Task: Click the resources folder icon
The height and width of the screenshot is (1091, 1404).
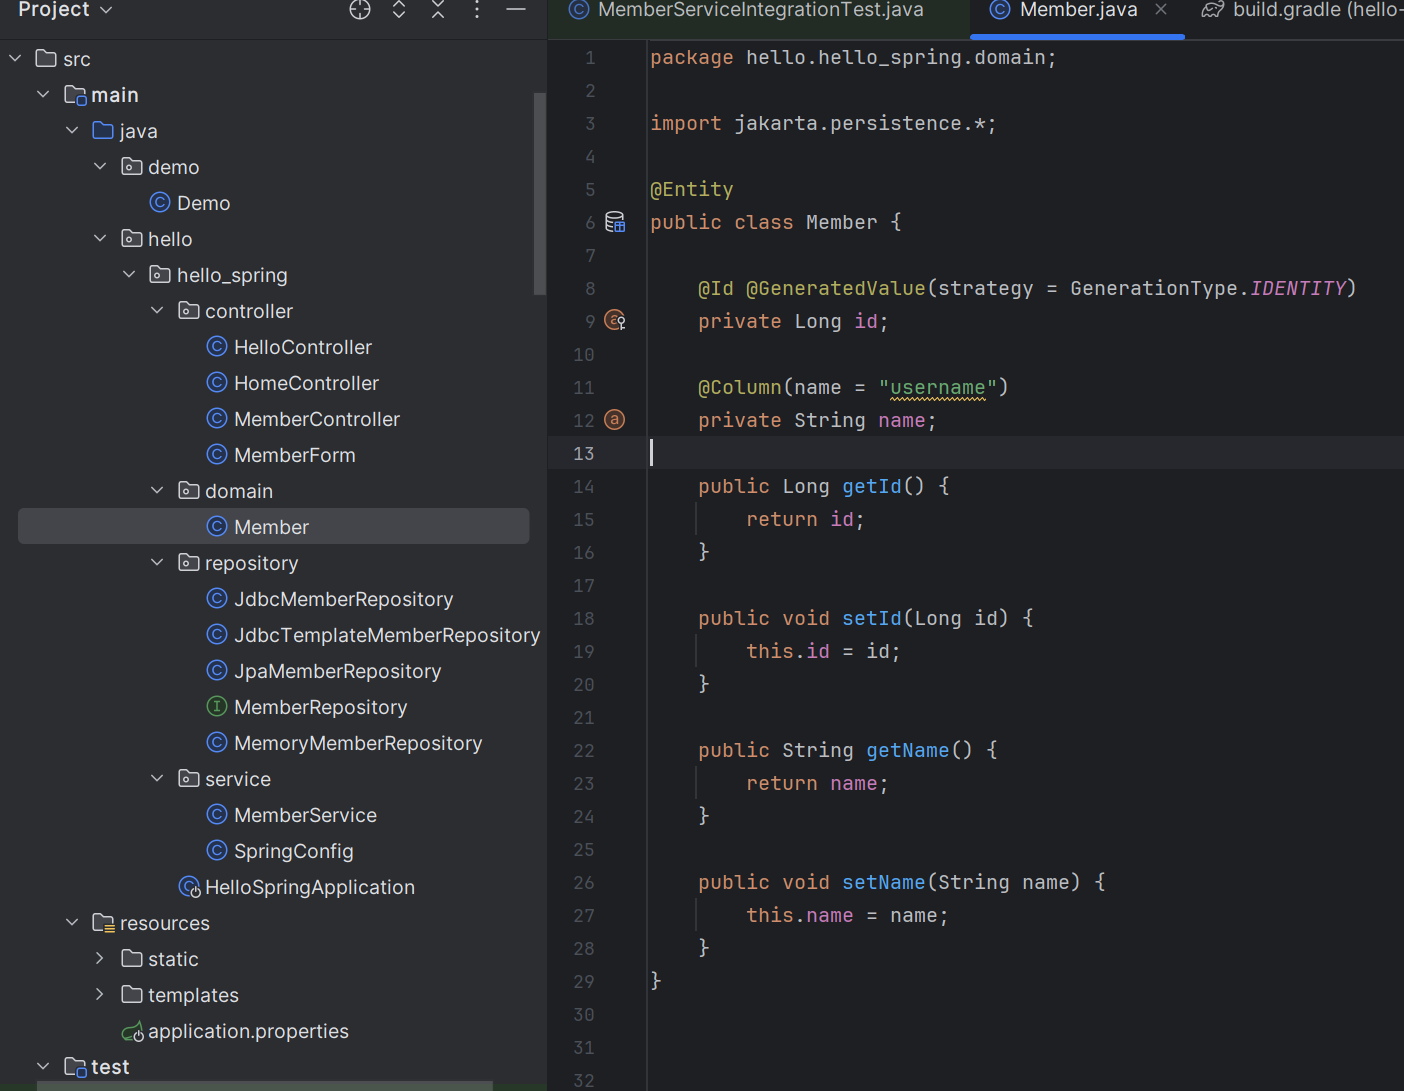Action: (x=104, y=923)
